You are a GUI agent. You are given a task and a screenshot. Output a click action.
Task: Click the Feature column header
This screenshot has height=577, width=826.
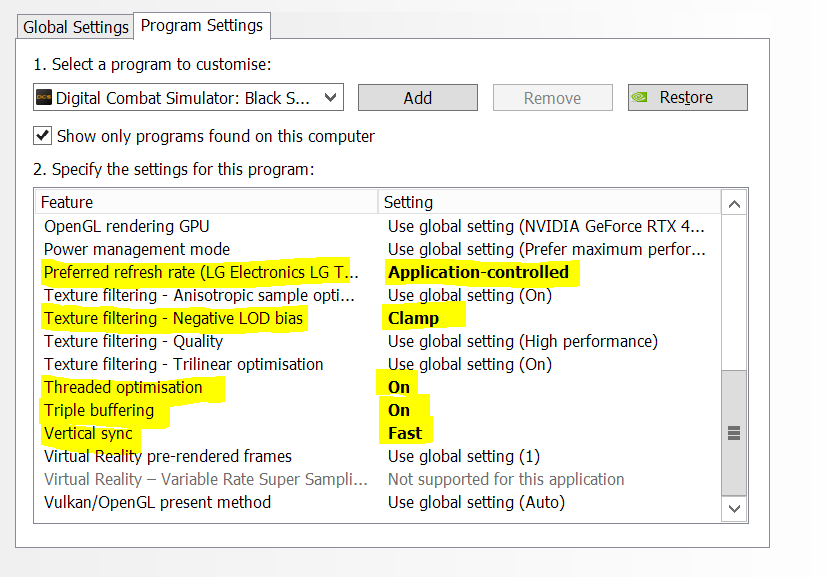pyautogui.click(x=206, y=202)
